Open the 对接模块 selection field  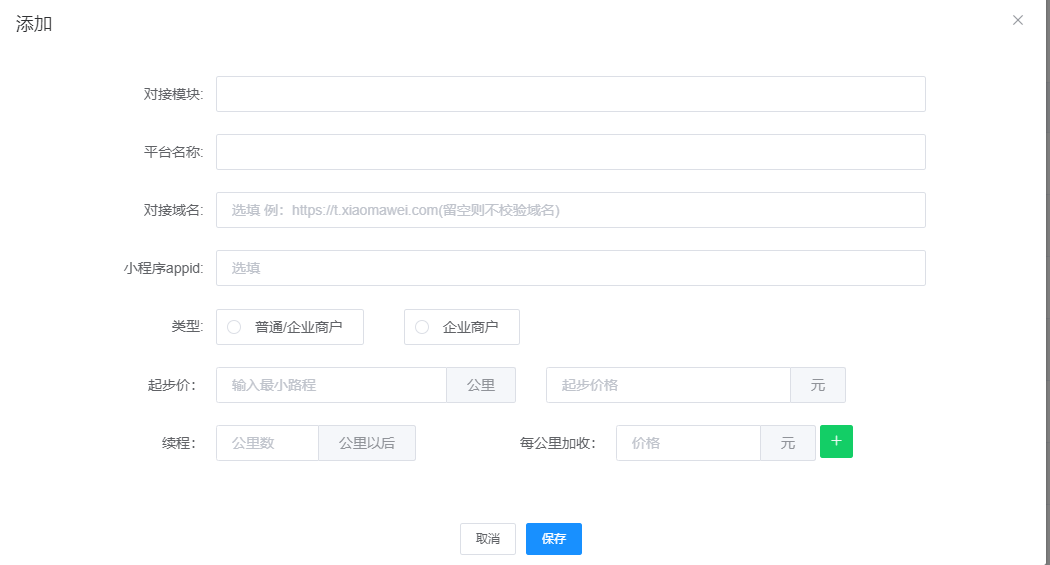(570, 94)
